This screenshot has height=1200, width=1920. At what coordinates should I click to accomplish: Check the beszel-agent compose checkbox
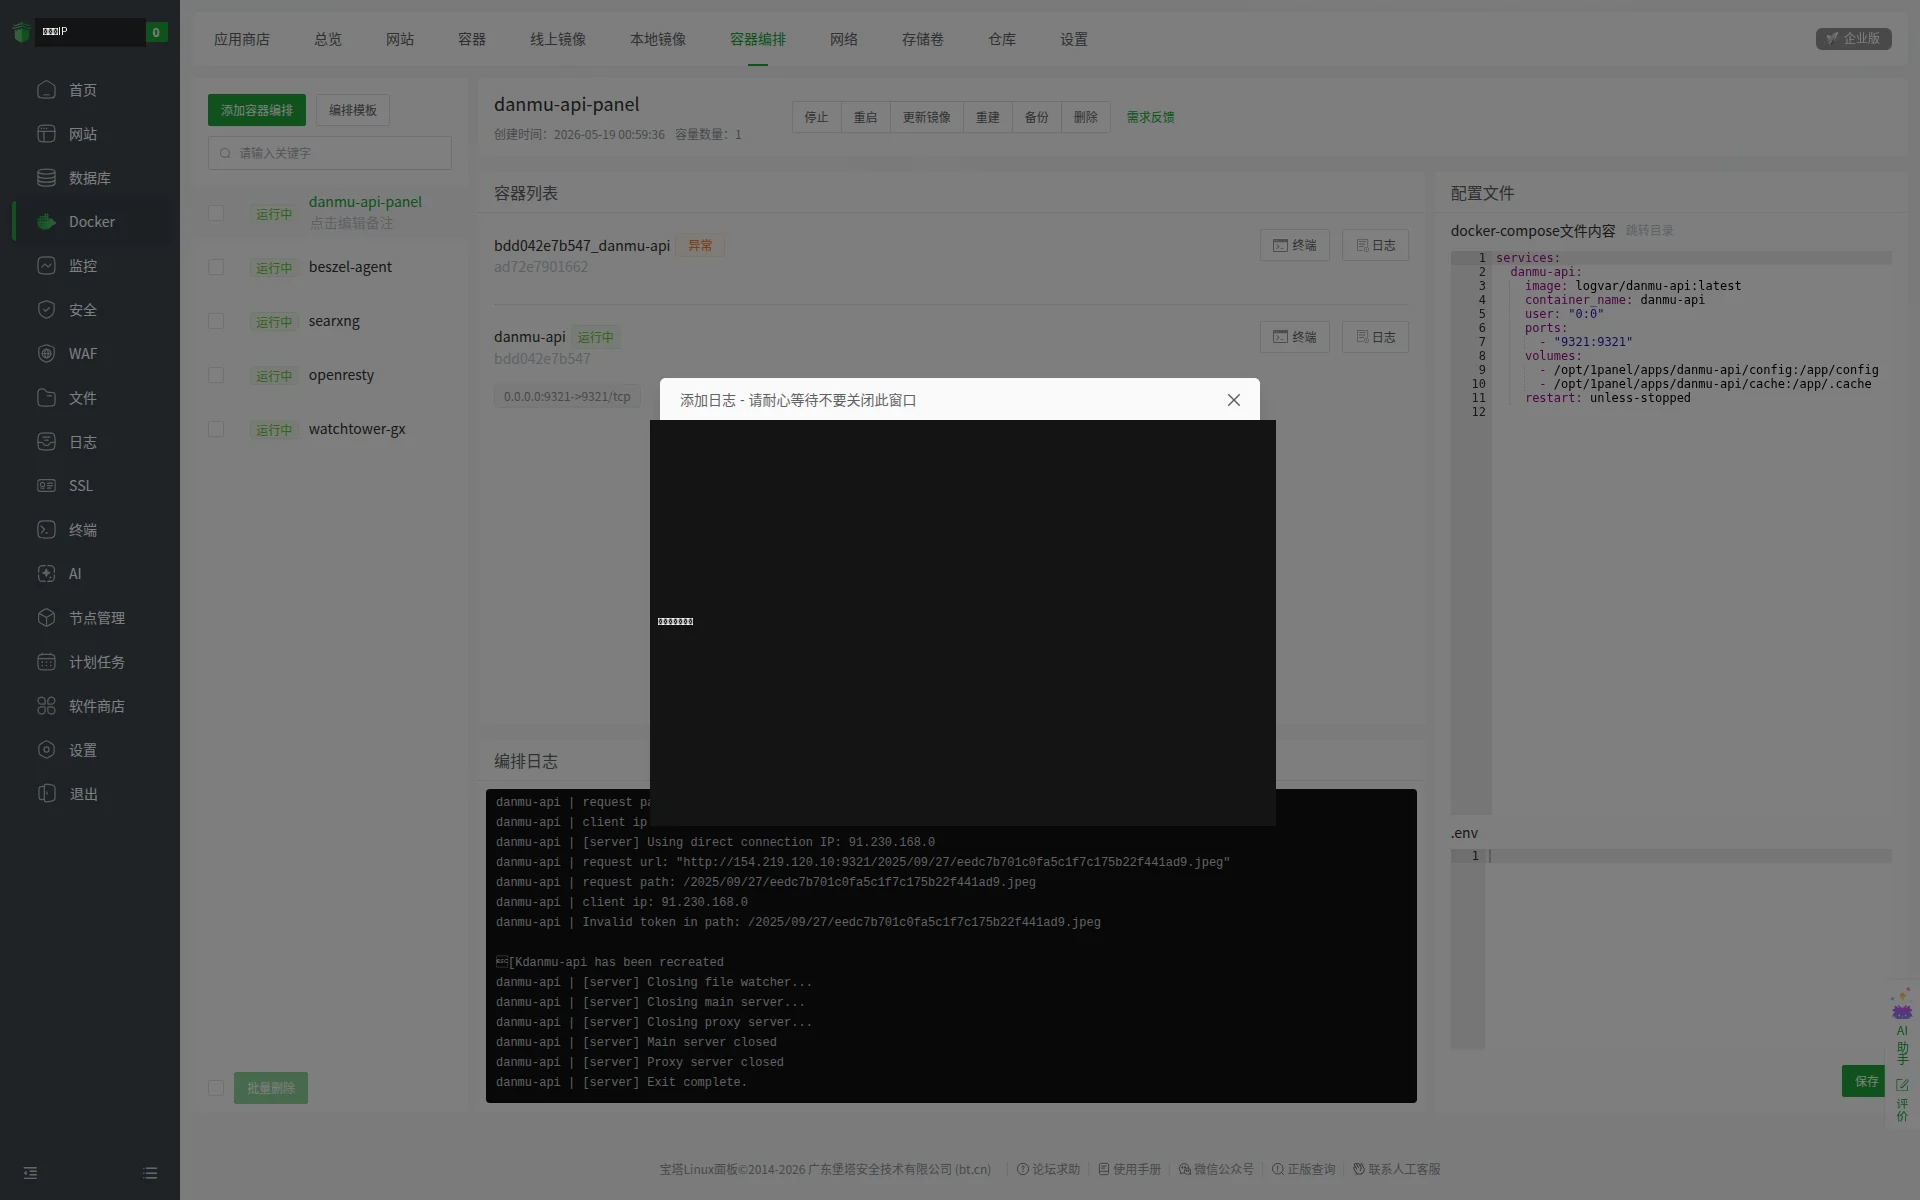216,267
